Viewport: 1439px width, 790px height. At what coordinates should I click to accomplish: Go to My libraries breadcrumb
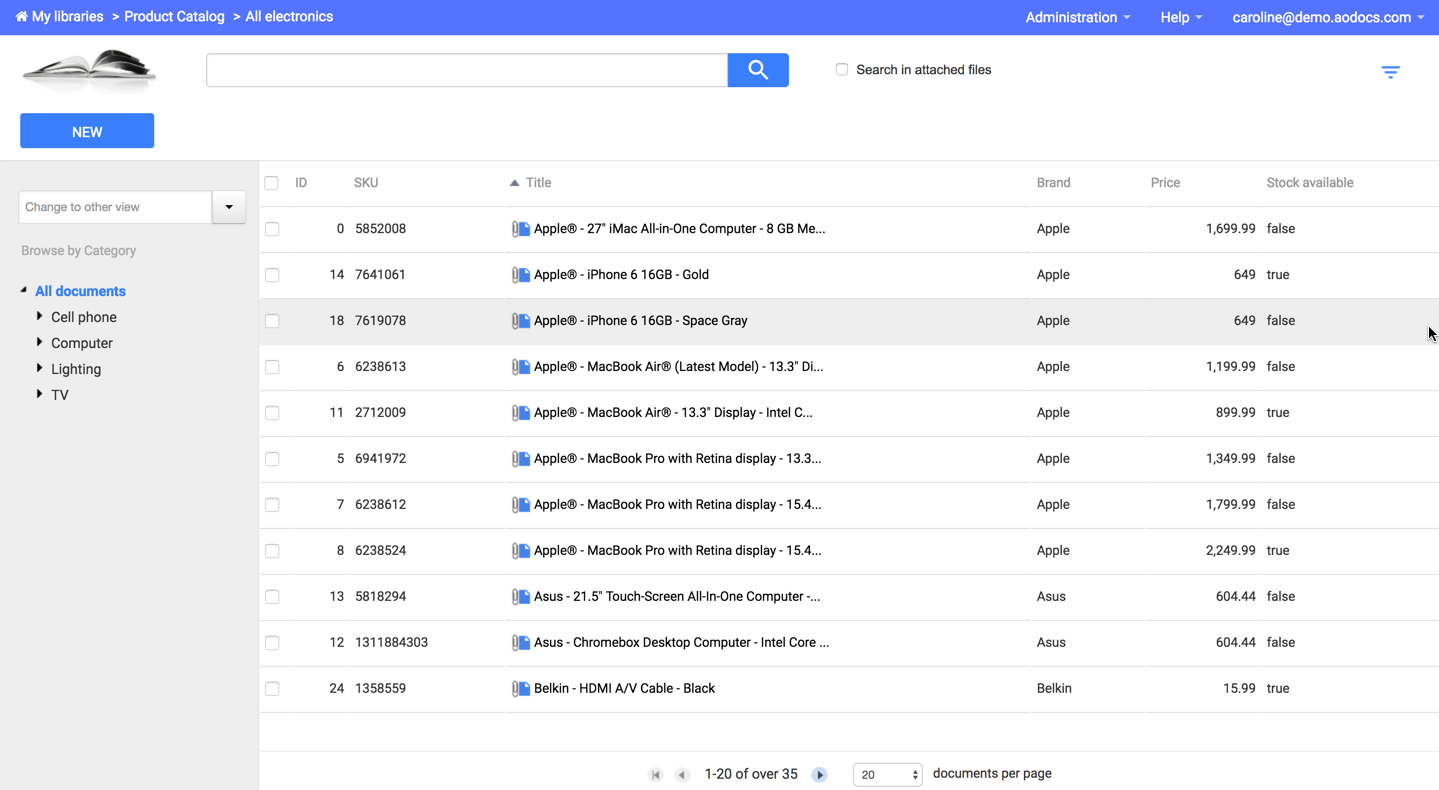coord(67,17)
